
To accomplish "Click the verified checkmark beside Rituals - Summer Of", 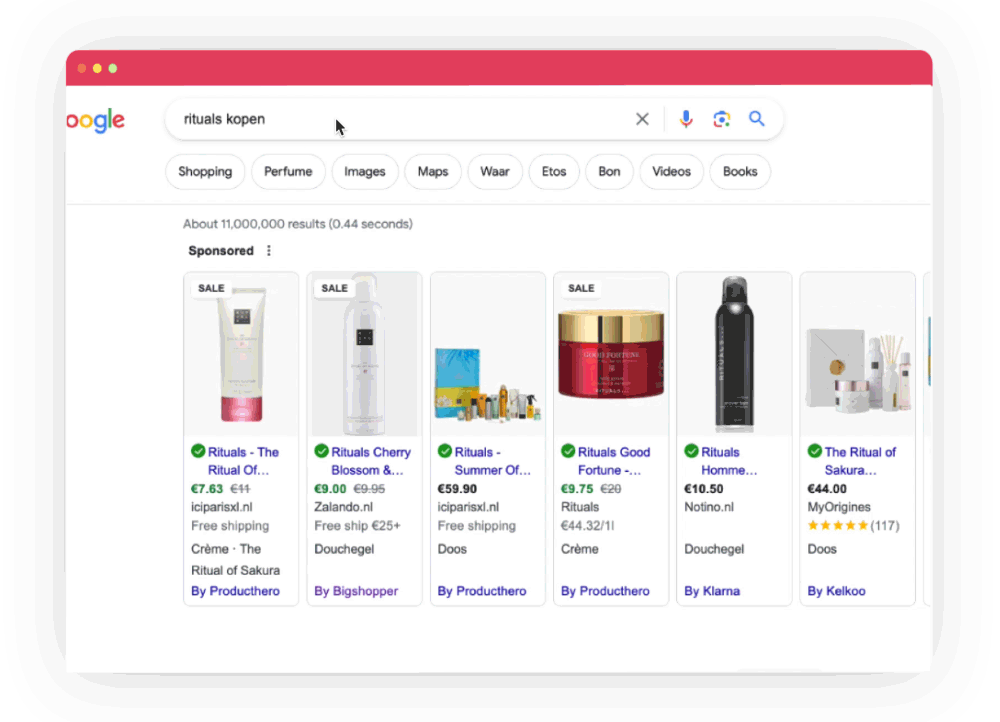I will pyautogui.click(x=445, y=452).
